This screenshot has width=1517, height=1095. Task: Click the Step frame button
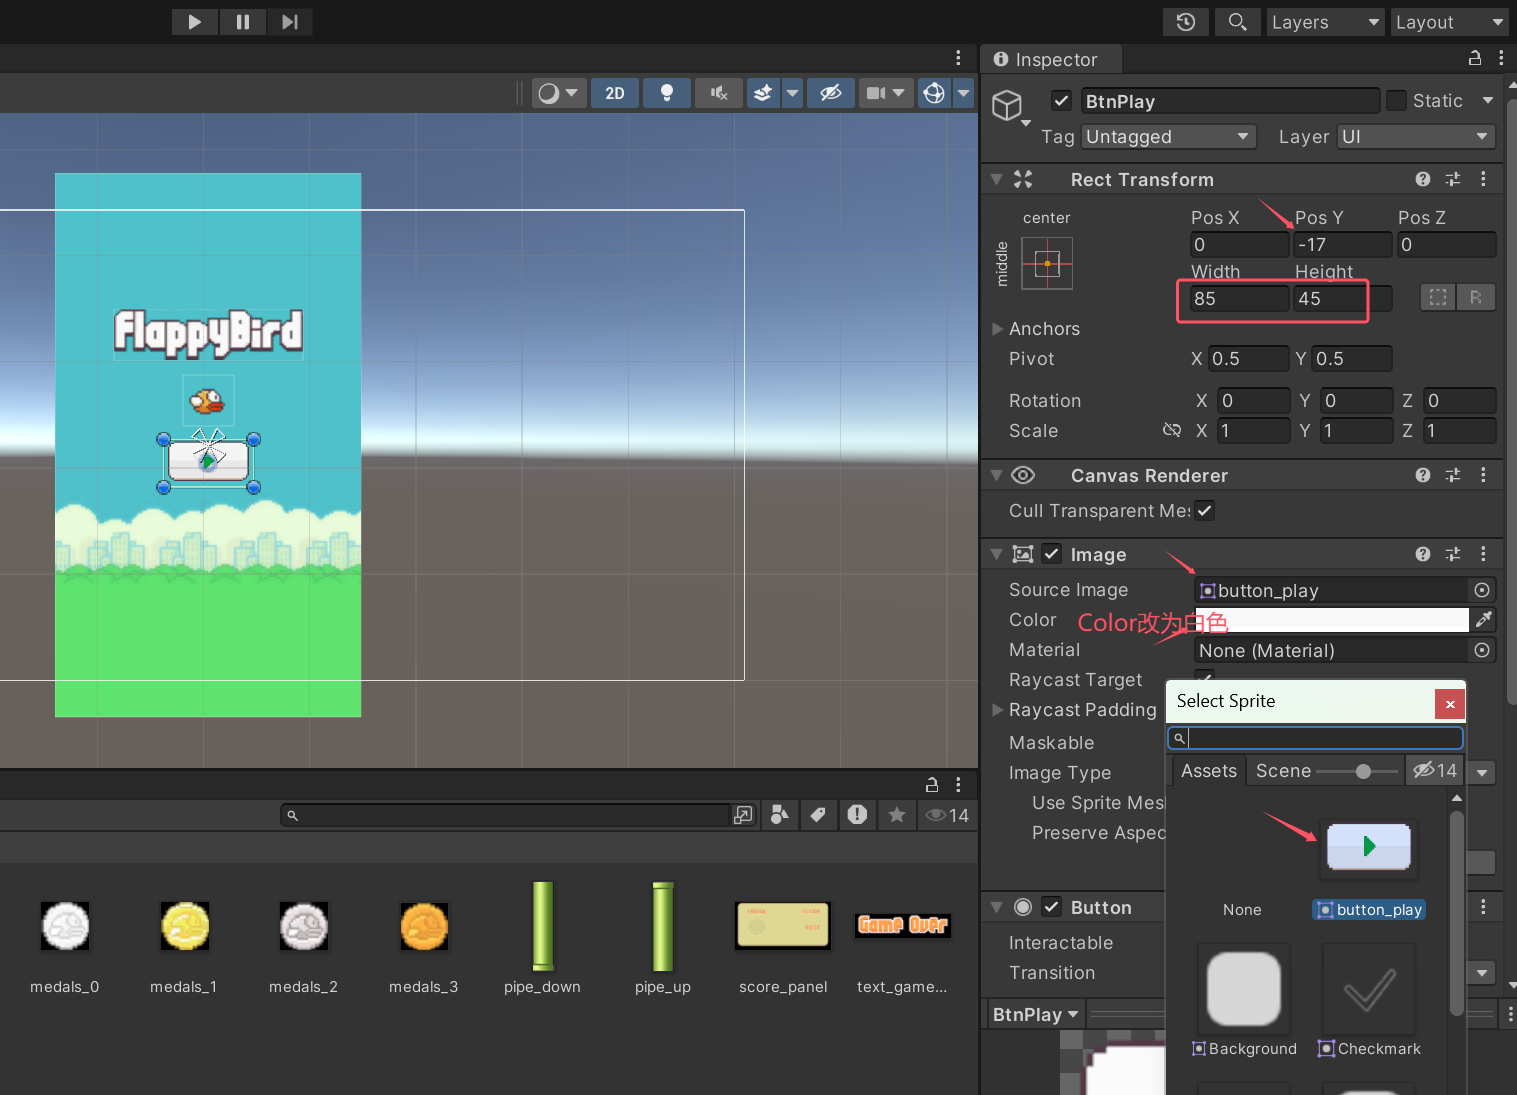click(289, 22)
